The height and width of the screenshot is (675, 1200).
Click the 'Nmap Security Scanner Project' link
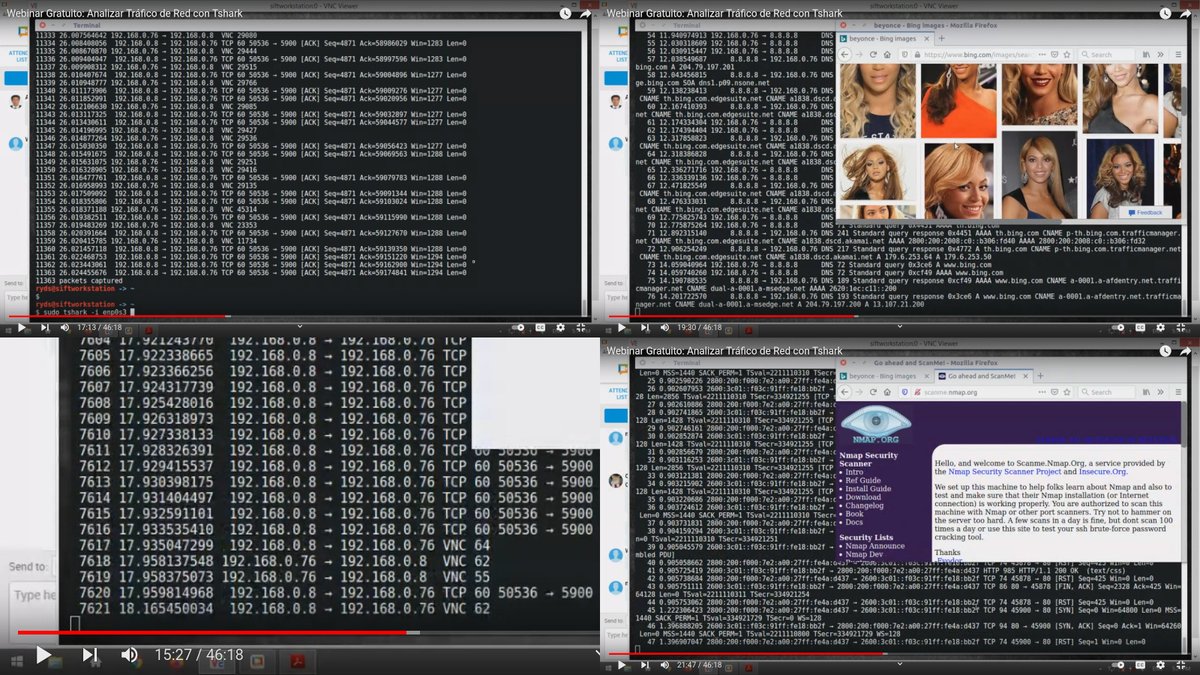[1004, 472]
